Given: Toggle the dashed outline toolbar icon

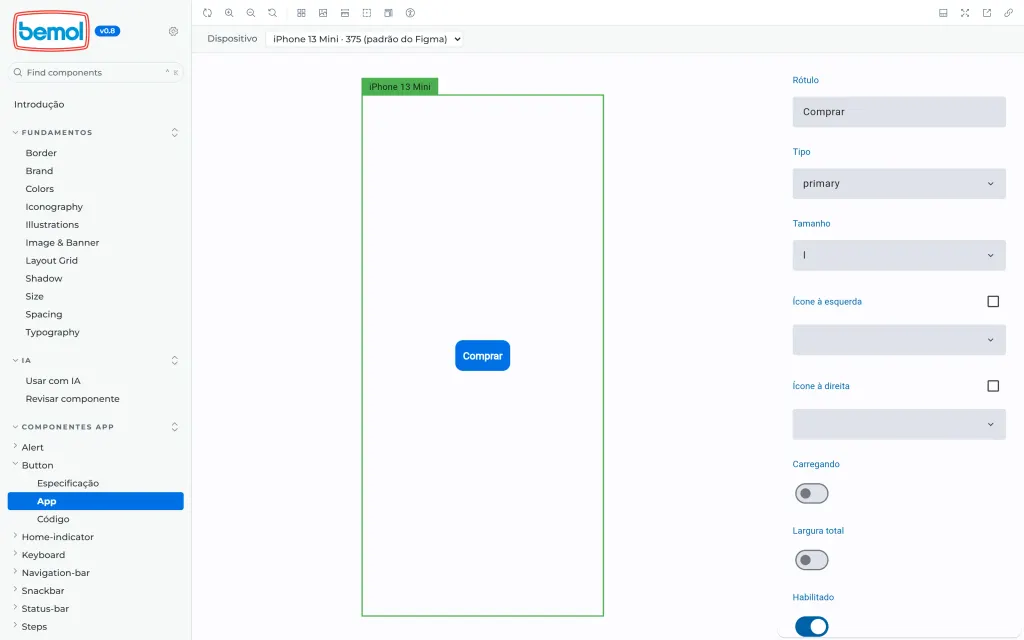Looking at the screenshot, I should pyautogui.click(x=366, y=13).
